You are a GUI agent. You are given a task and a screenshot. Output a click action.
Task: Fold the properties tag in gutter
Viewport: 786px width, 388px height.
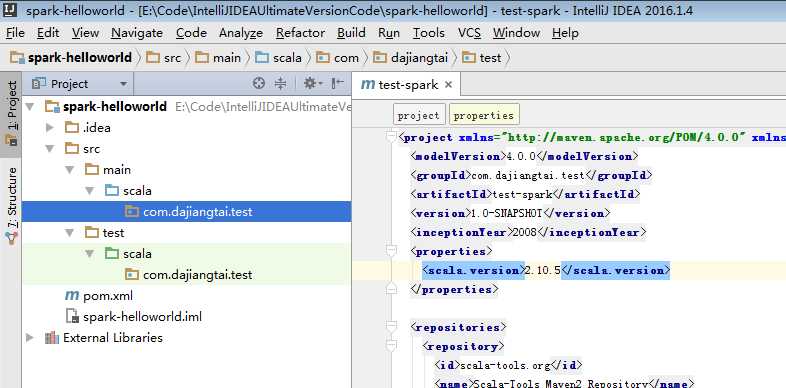[391, 250]
